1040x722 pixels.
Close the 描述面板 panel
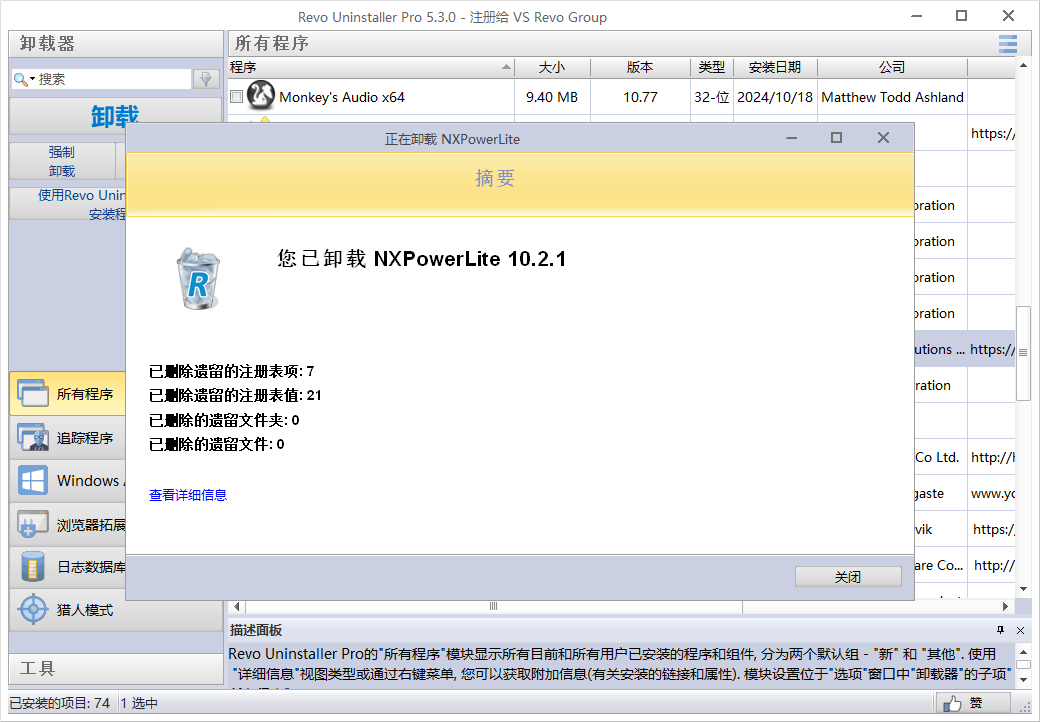(1020, 630)
